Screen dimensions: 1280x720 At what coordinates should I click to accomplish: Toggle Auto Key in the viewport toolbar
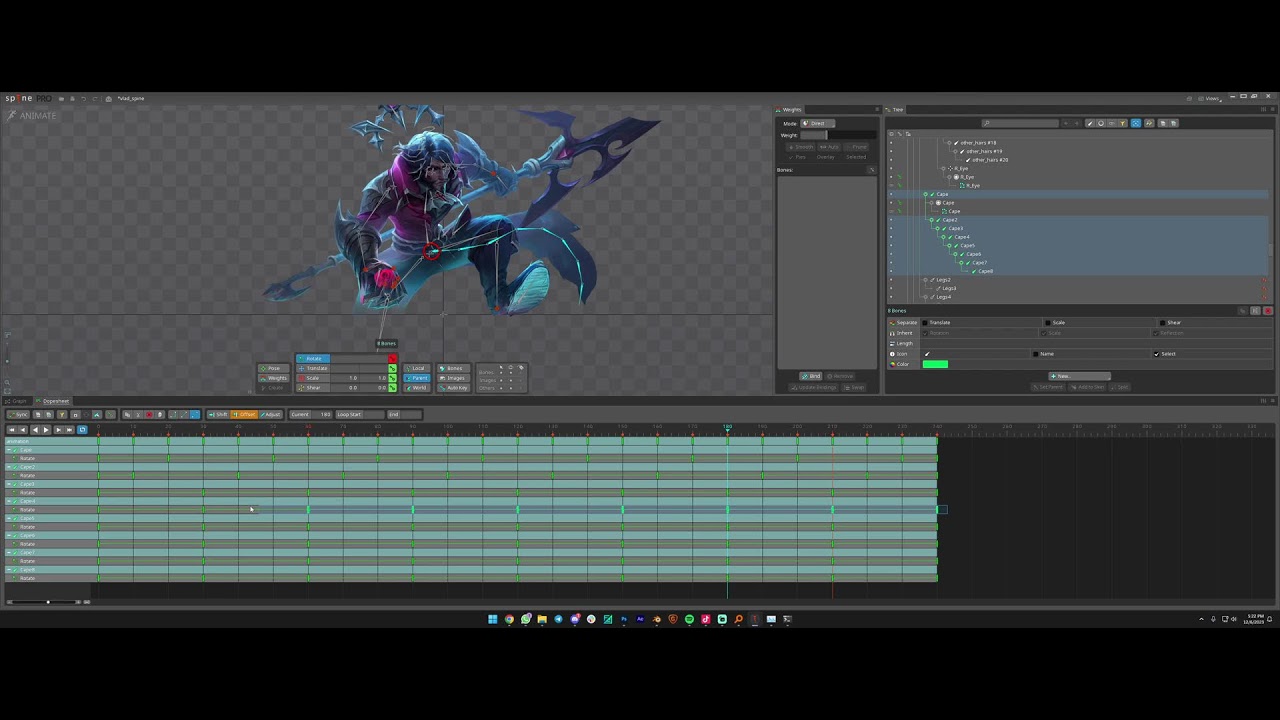pyautogui.click(x=455, y=388)
